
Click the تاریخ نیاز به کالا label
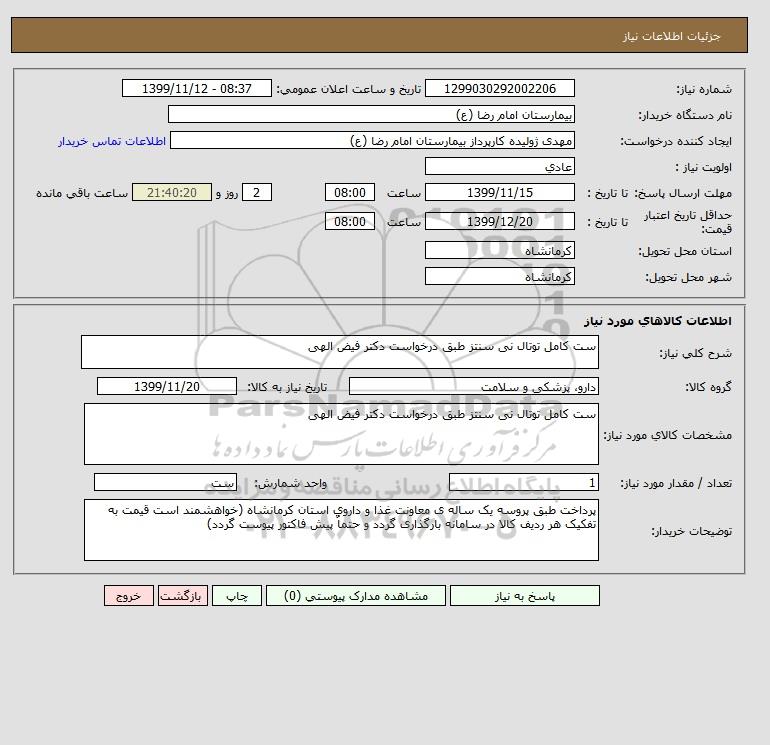tap(287, 387)
